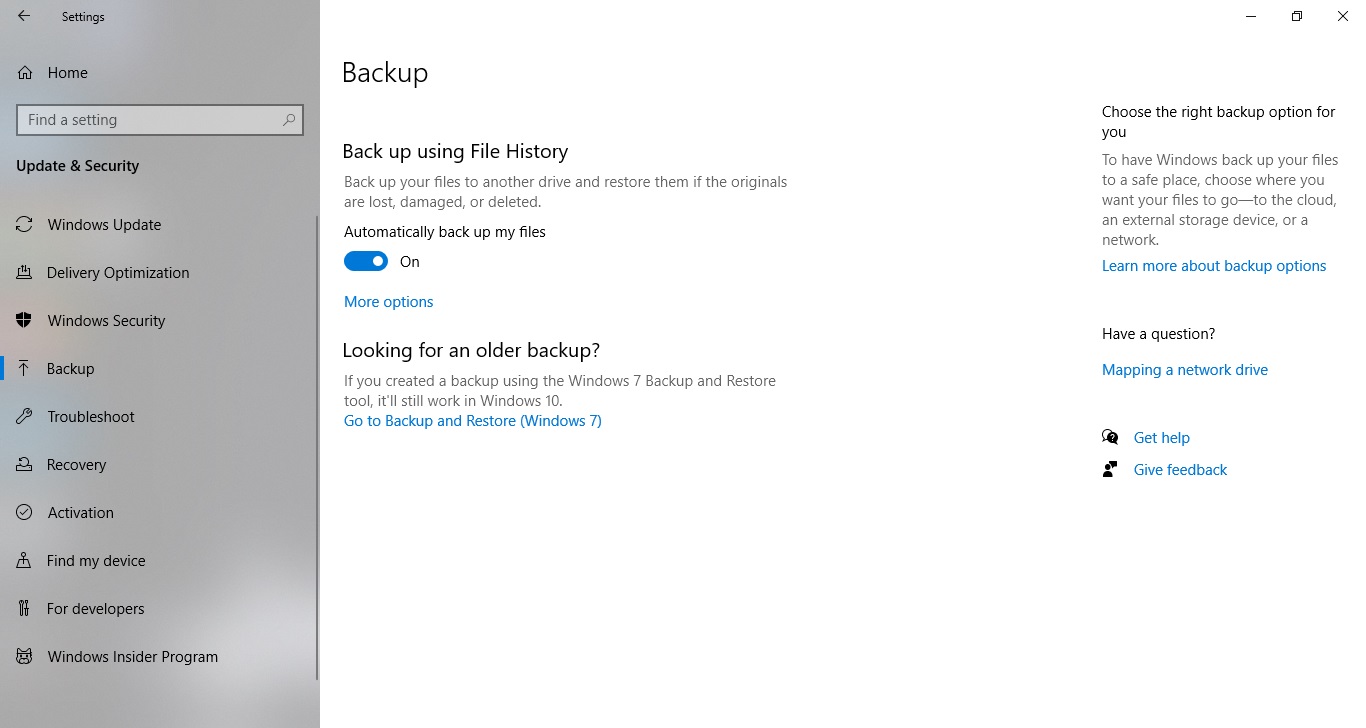
Task: Open Mapping a network drive help link
Action: click(x=1185, y=370)
